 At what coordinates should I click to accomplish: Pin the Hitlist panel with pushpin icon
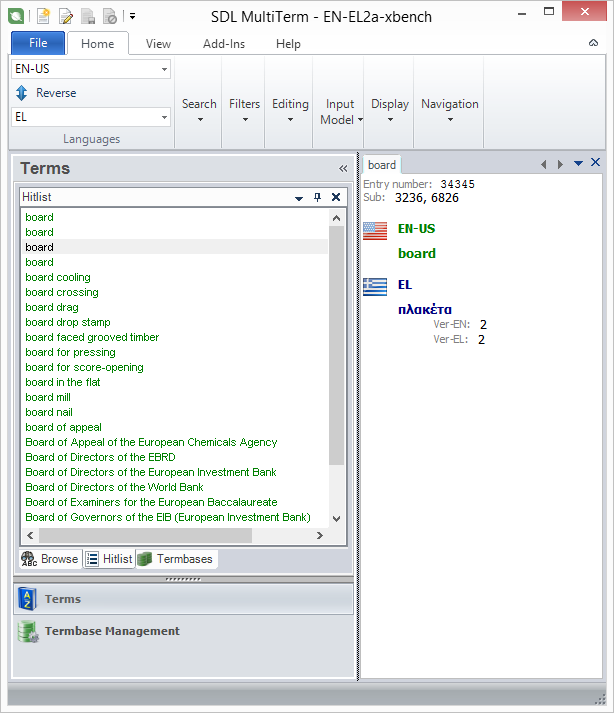tap(317, 197)
